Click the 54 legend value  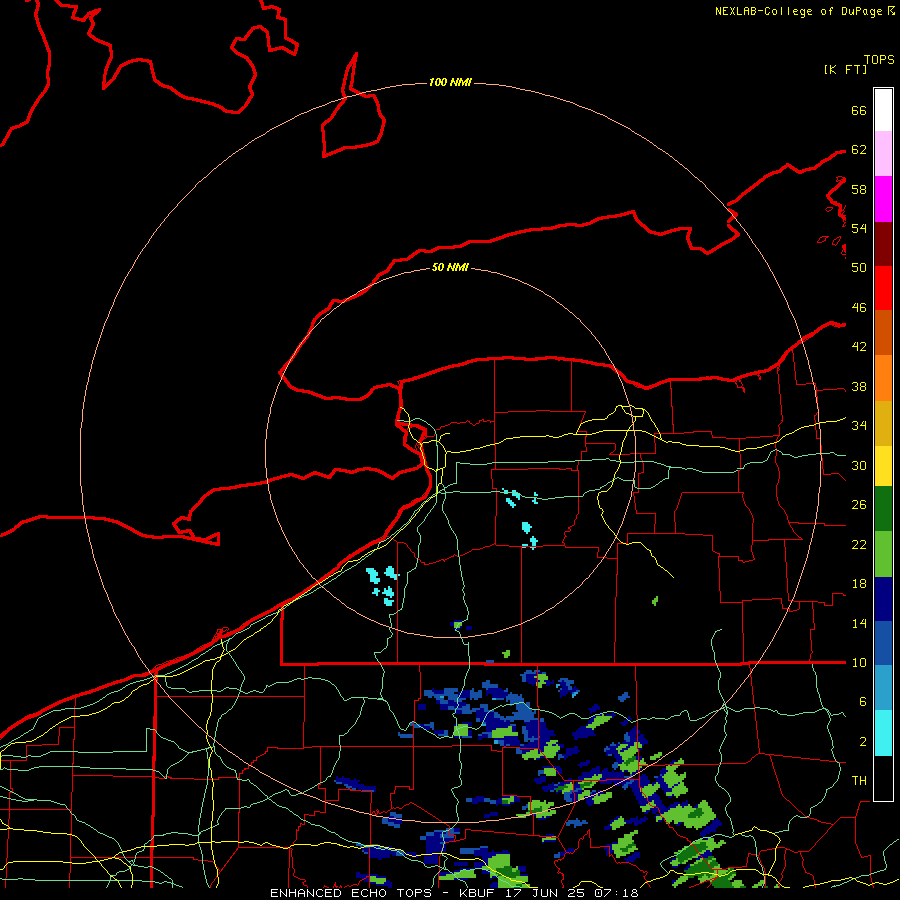click(859, 228)
